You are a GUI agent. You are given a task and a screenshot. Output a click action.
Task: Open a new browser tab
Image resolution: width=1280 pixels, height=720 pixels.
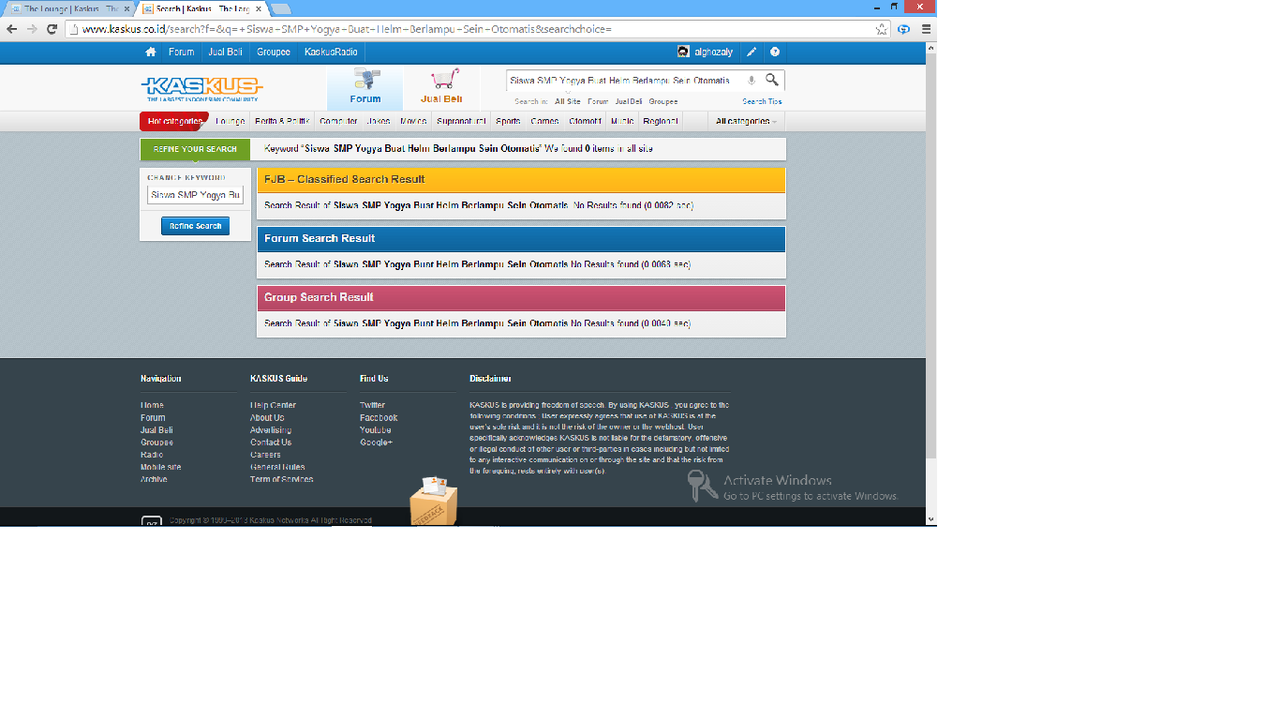[281, 9]
